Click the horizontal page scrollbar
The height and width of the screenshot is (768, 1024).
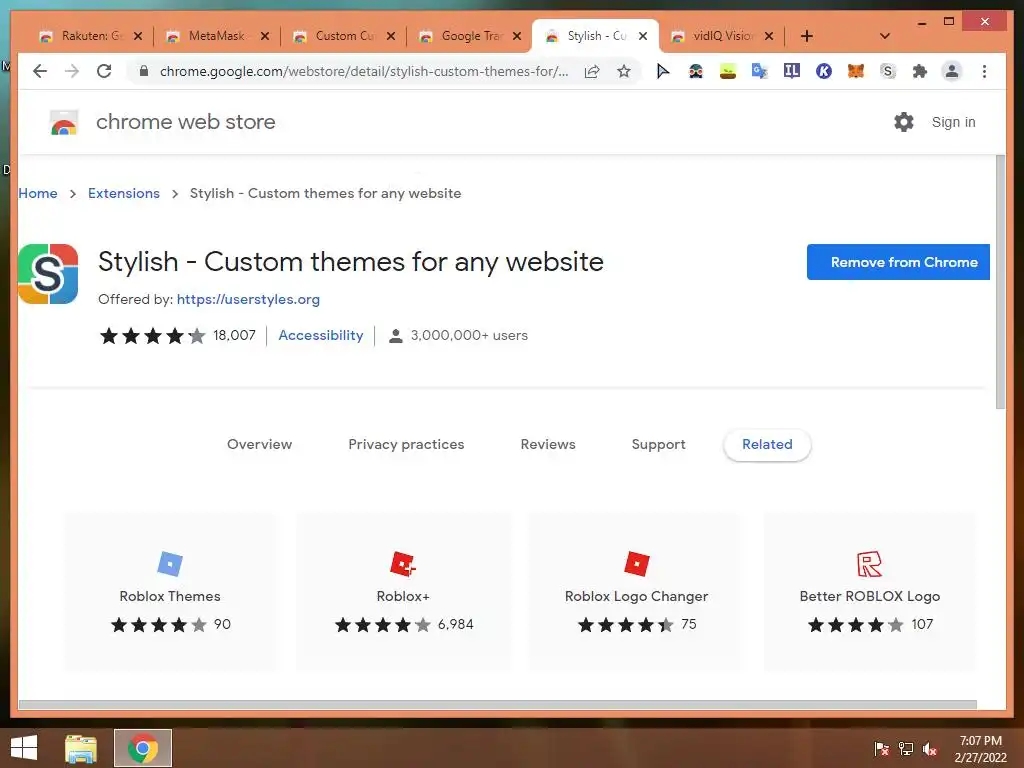(498, 705)
